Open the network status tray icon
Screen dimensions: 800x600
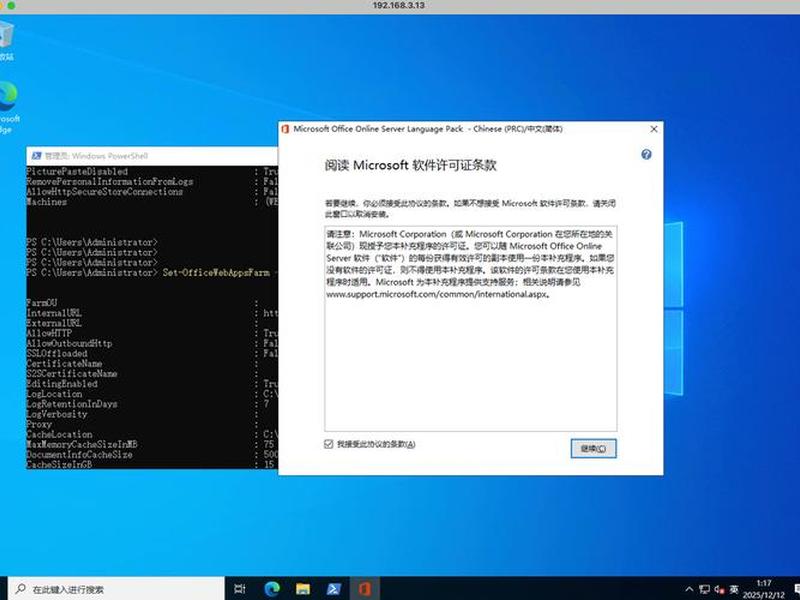point(705,589)
